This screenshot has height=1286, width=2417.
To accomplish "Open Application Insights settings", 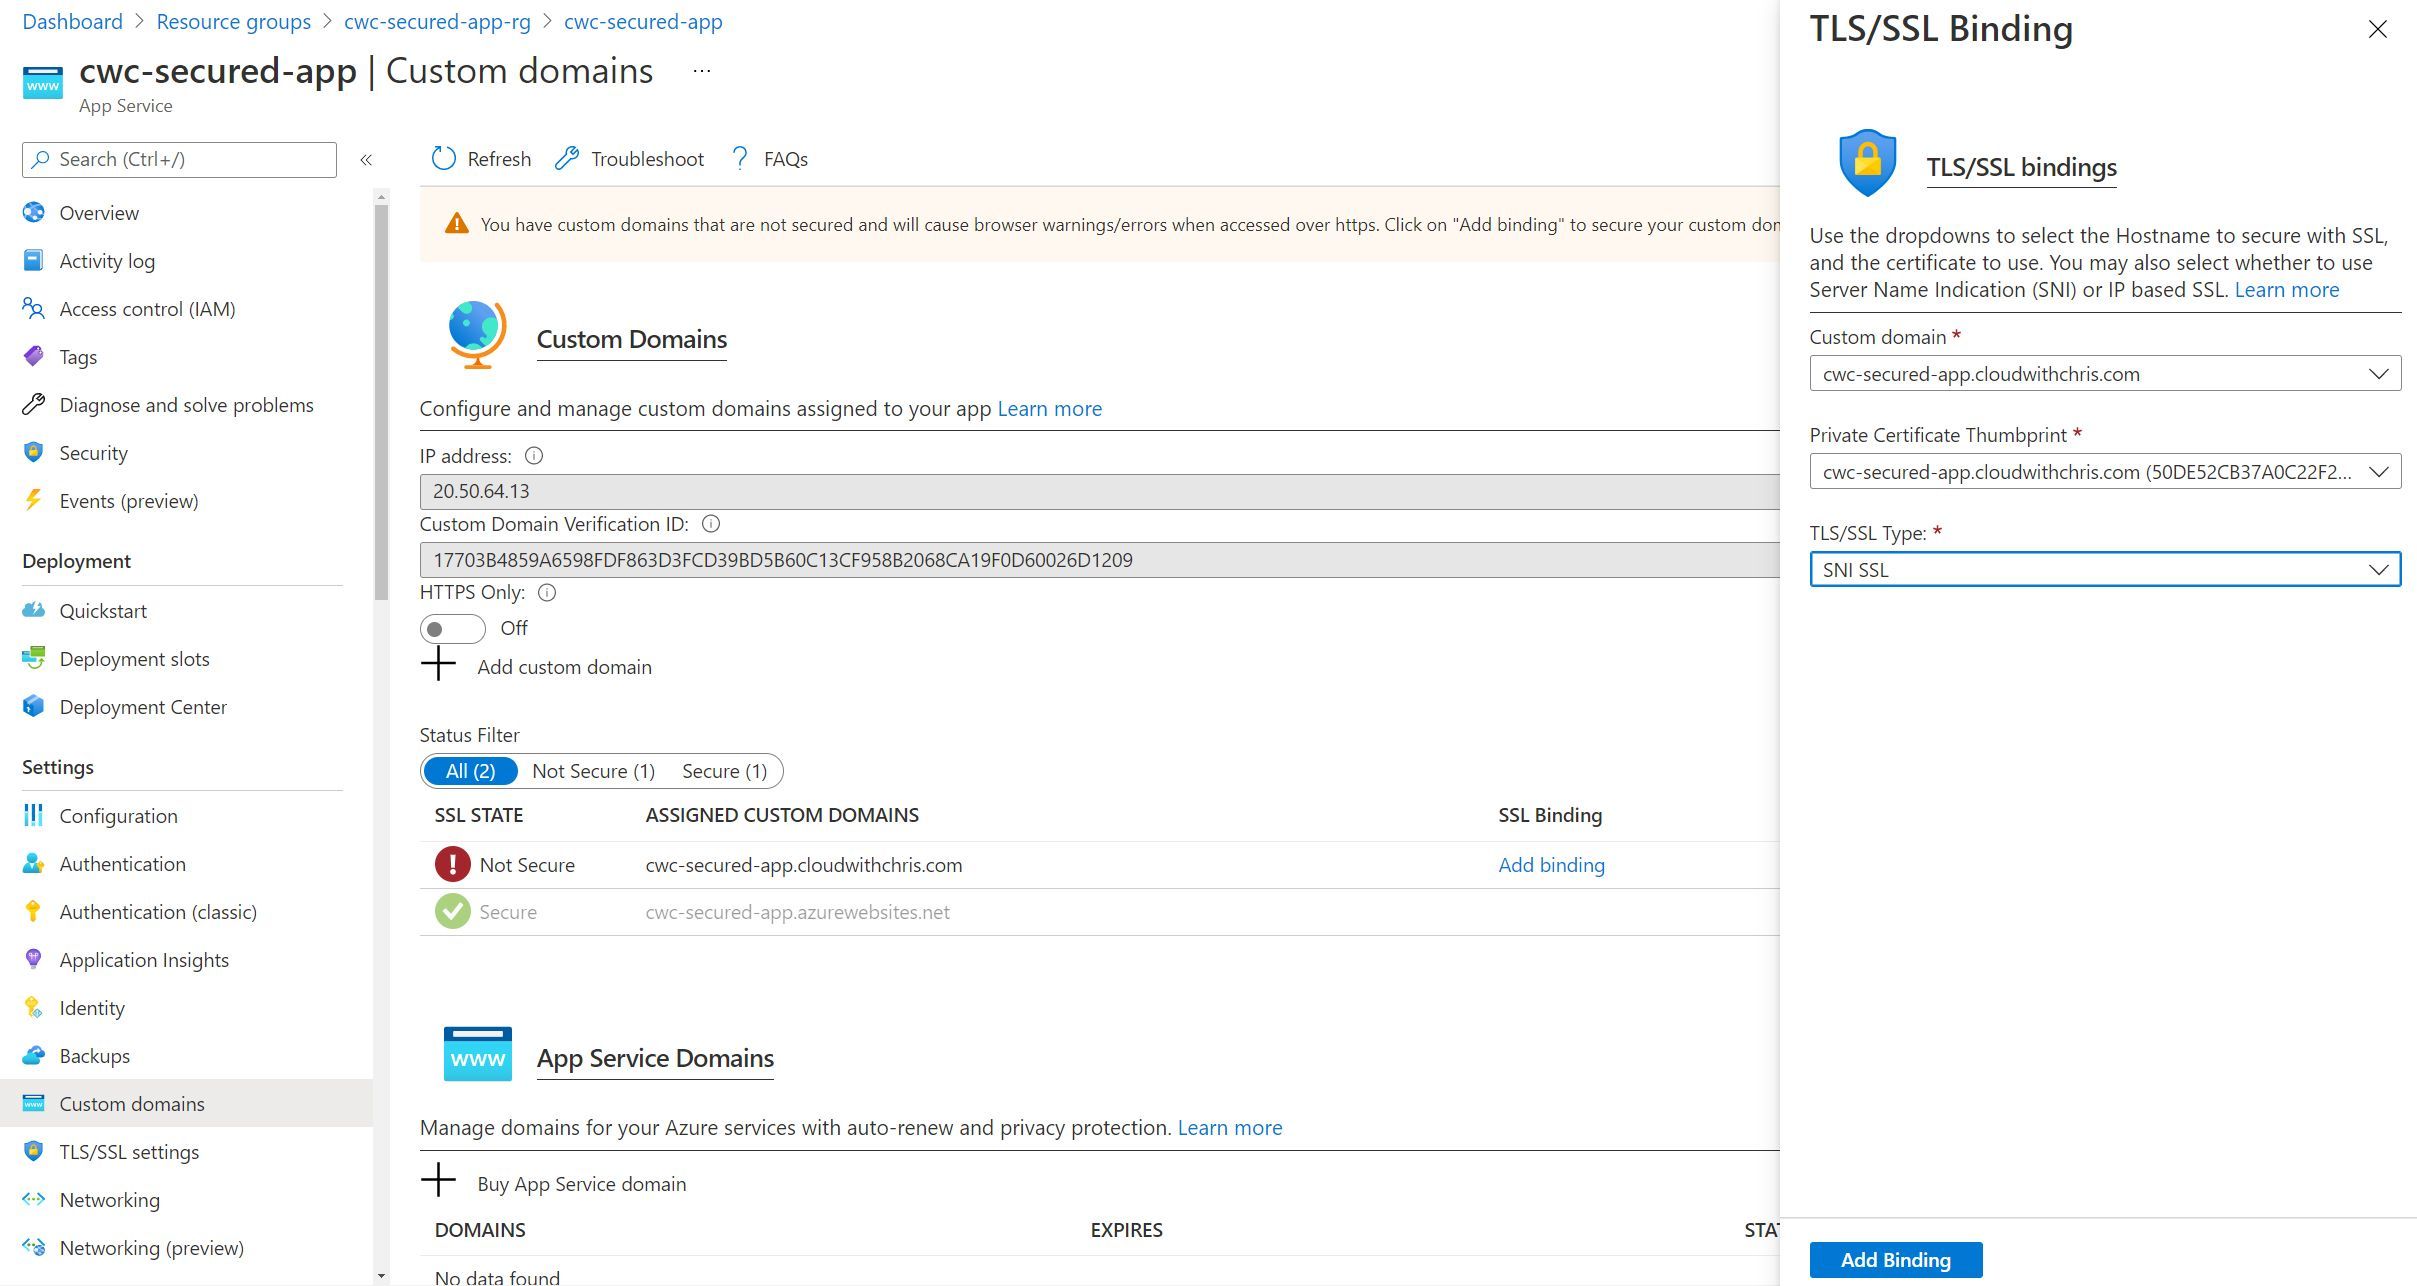I will point(144,959).
